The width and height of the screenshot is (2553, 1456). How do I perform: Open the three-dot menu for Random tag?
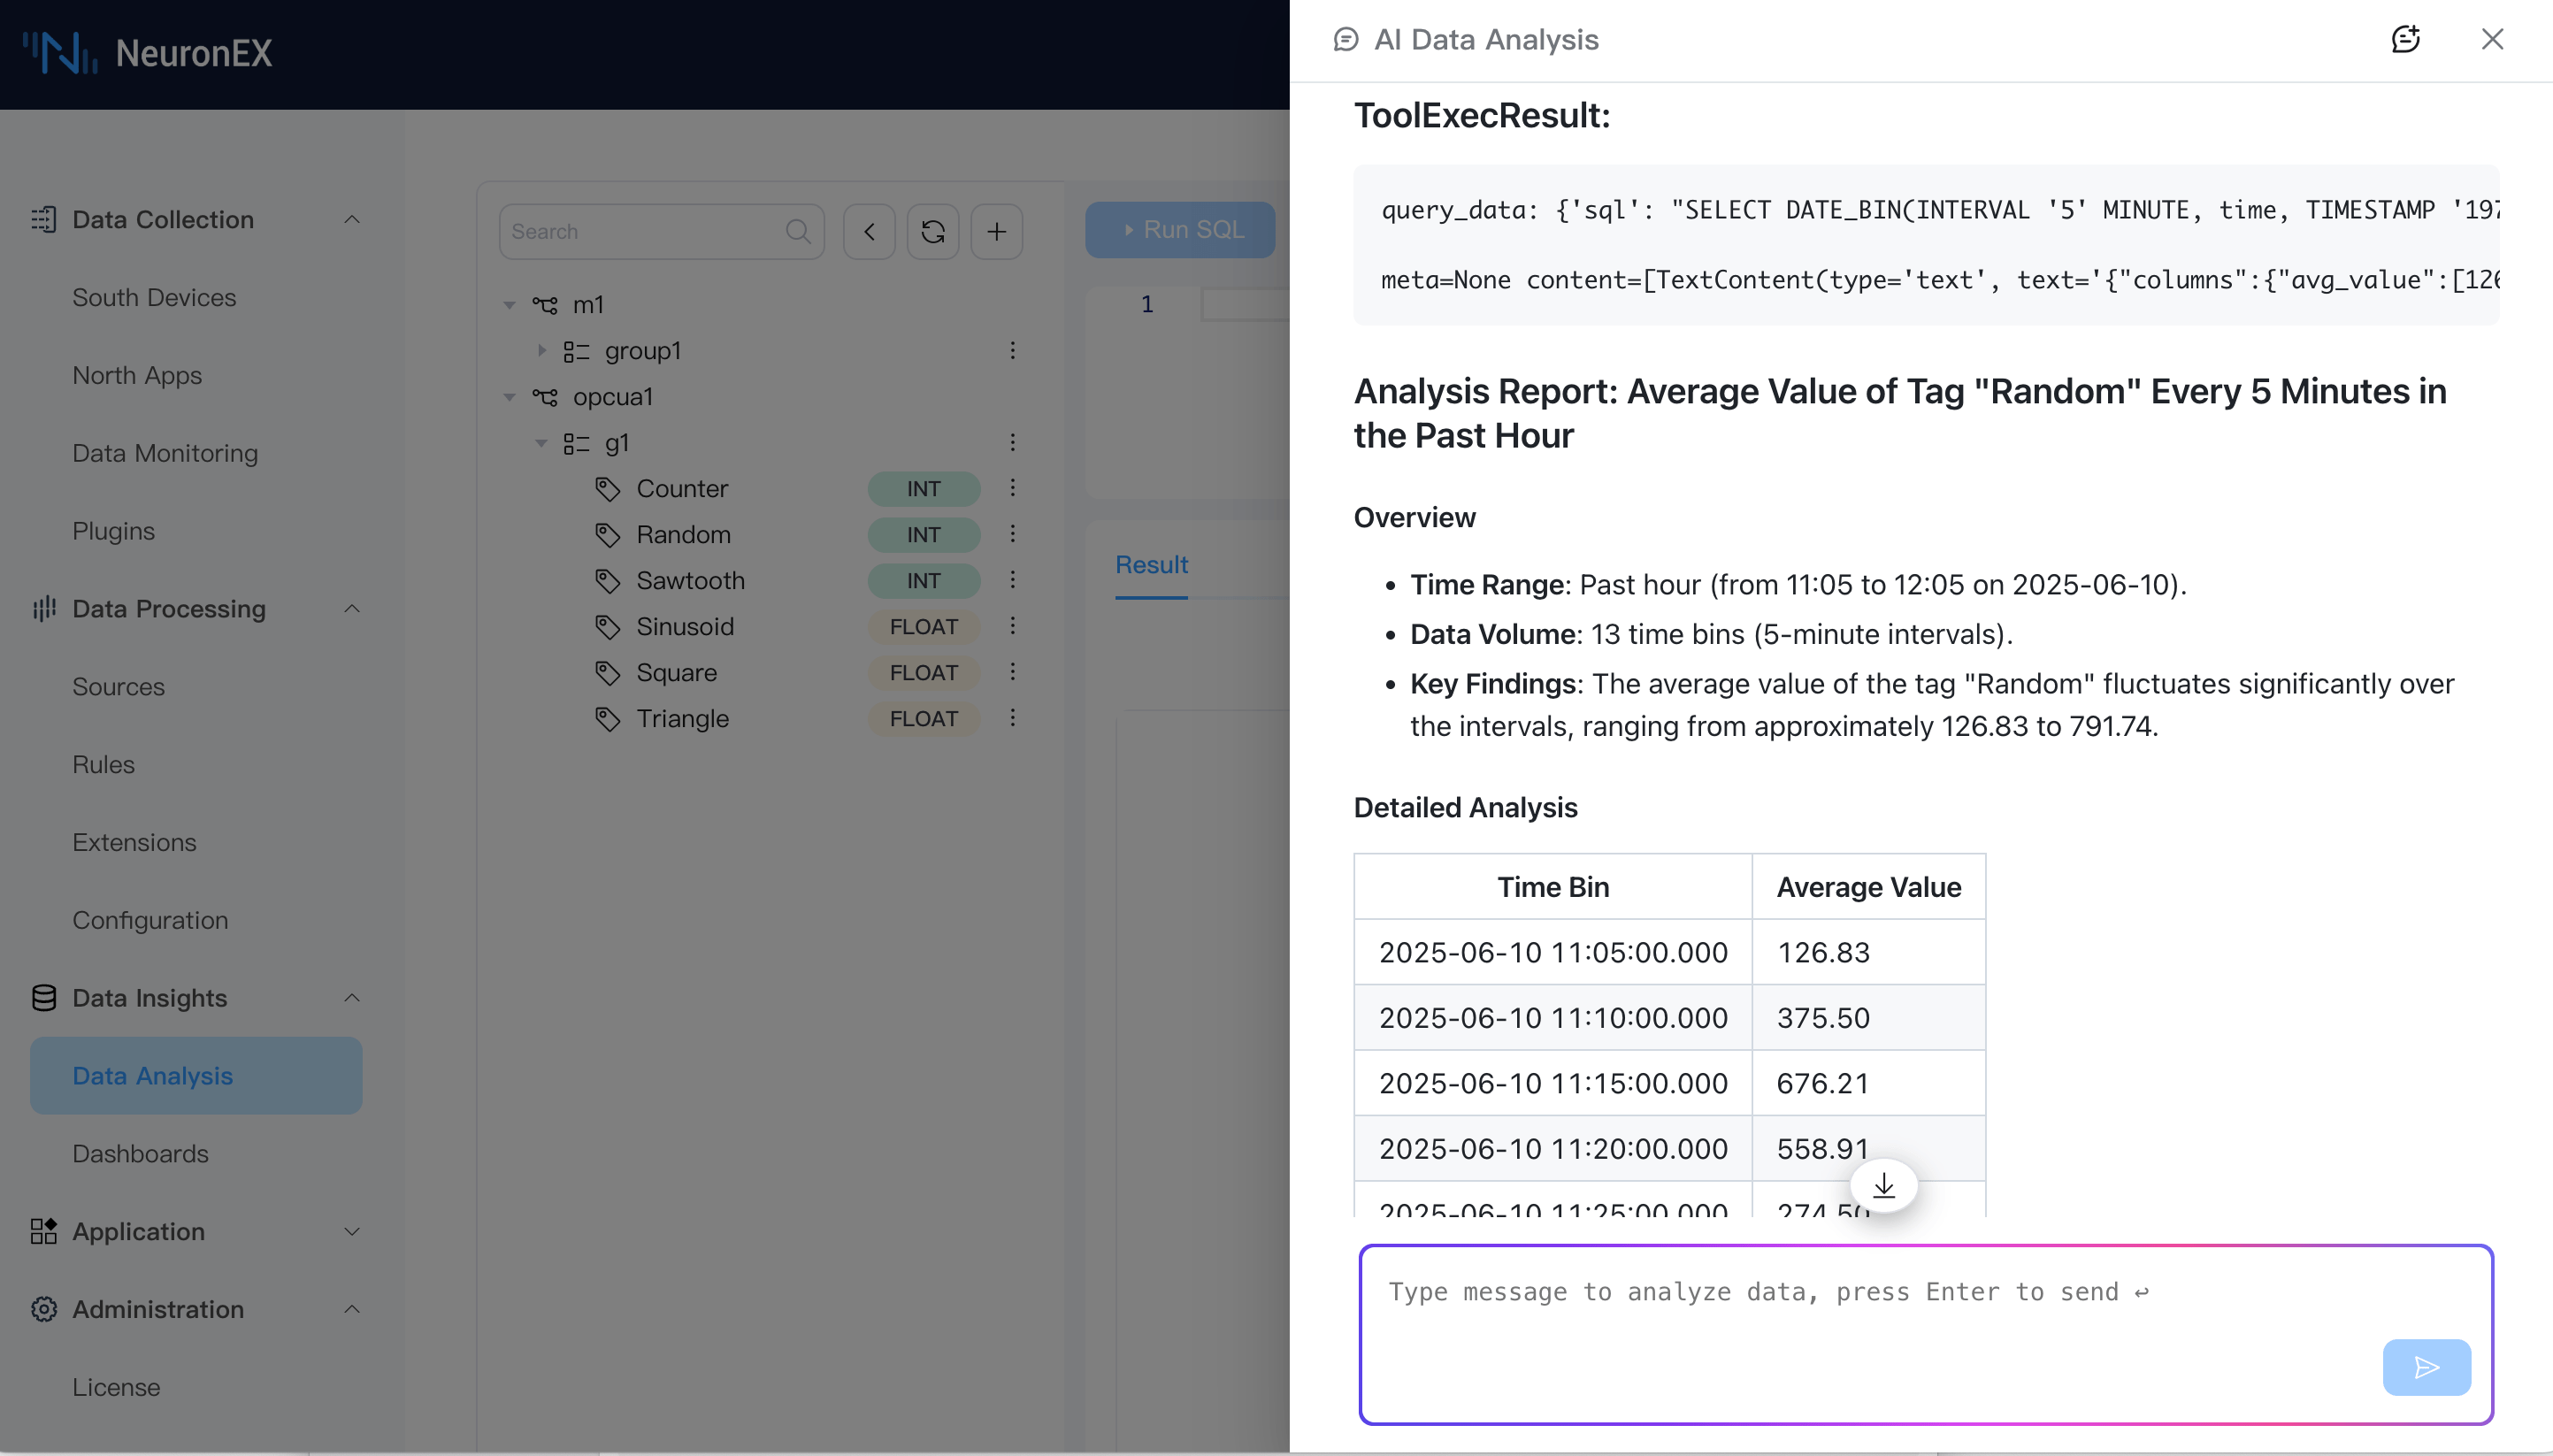pos(1012,534)
